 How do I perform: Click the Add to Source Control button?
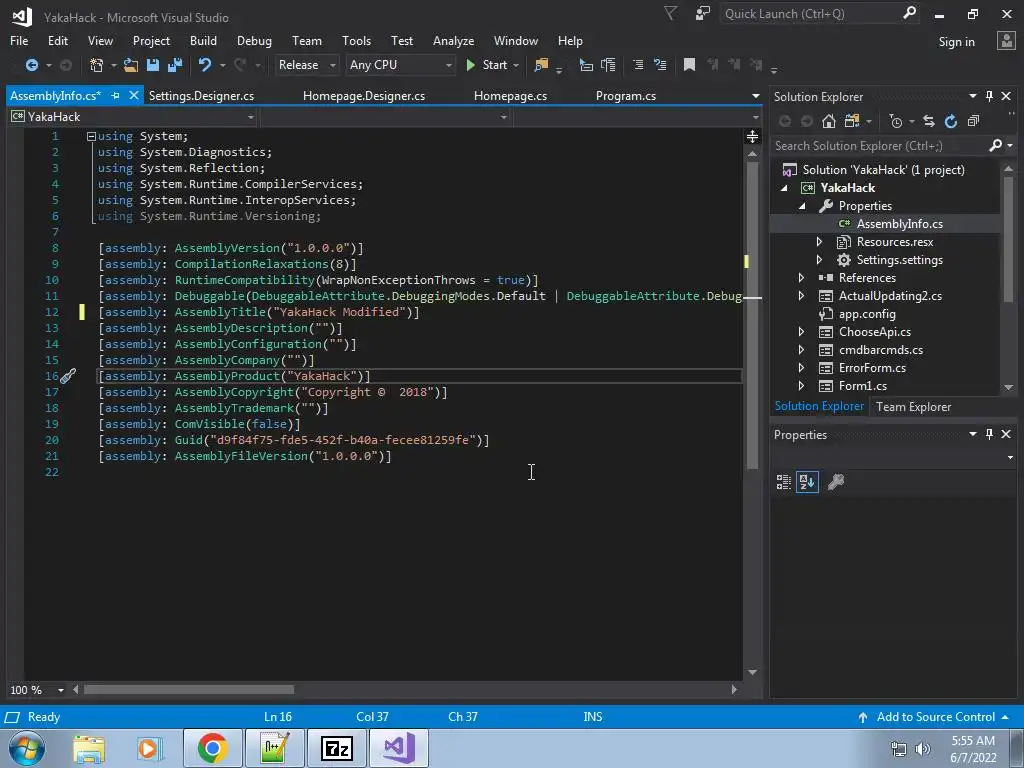click(933, 717)
